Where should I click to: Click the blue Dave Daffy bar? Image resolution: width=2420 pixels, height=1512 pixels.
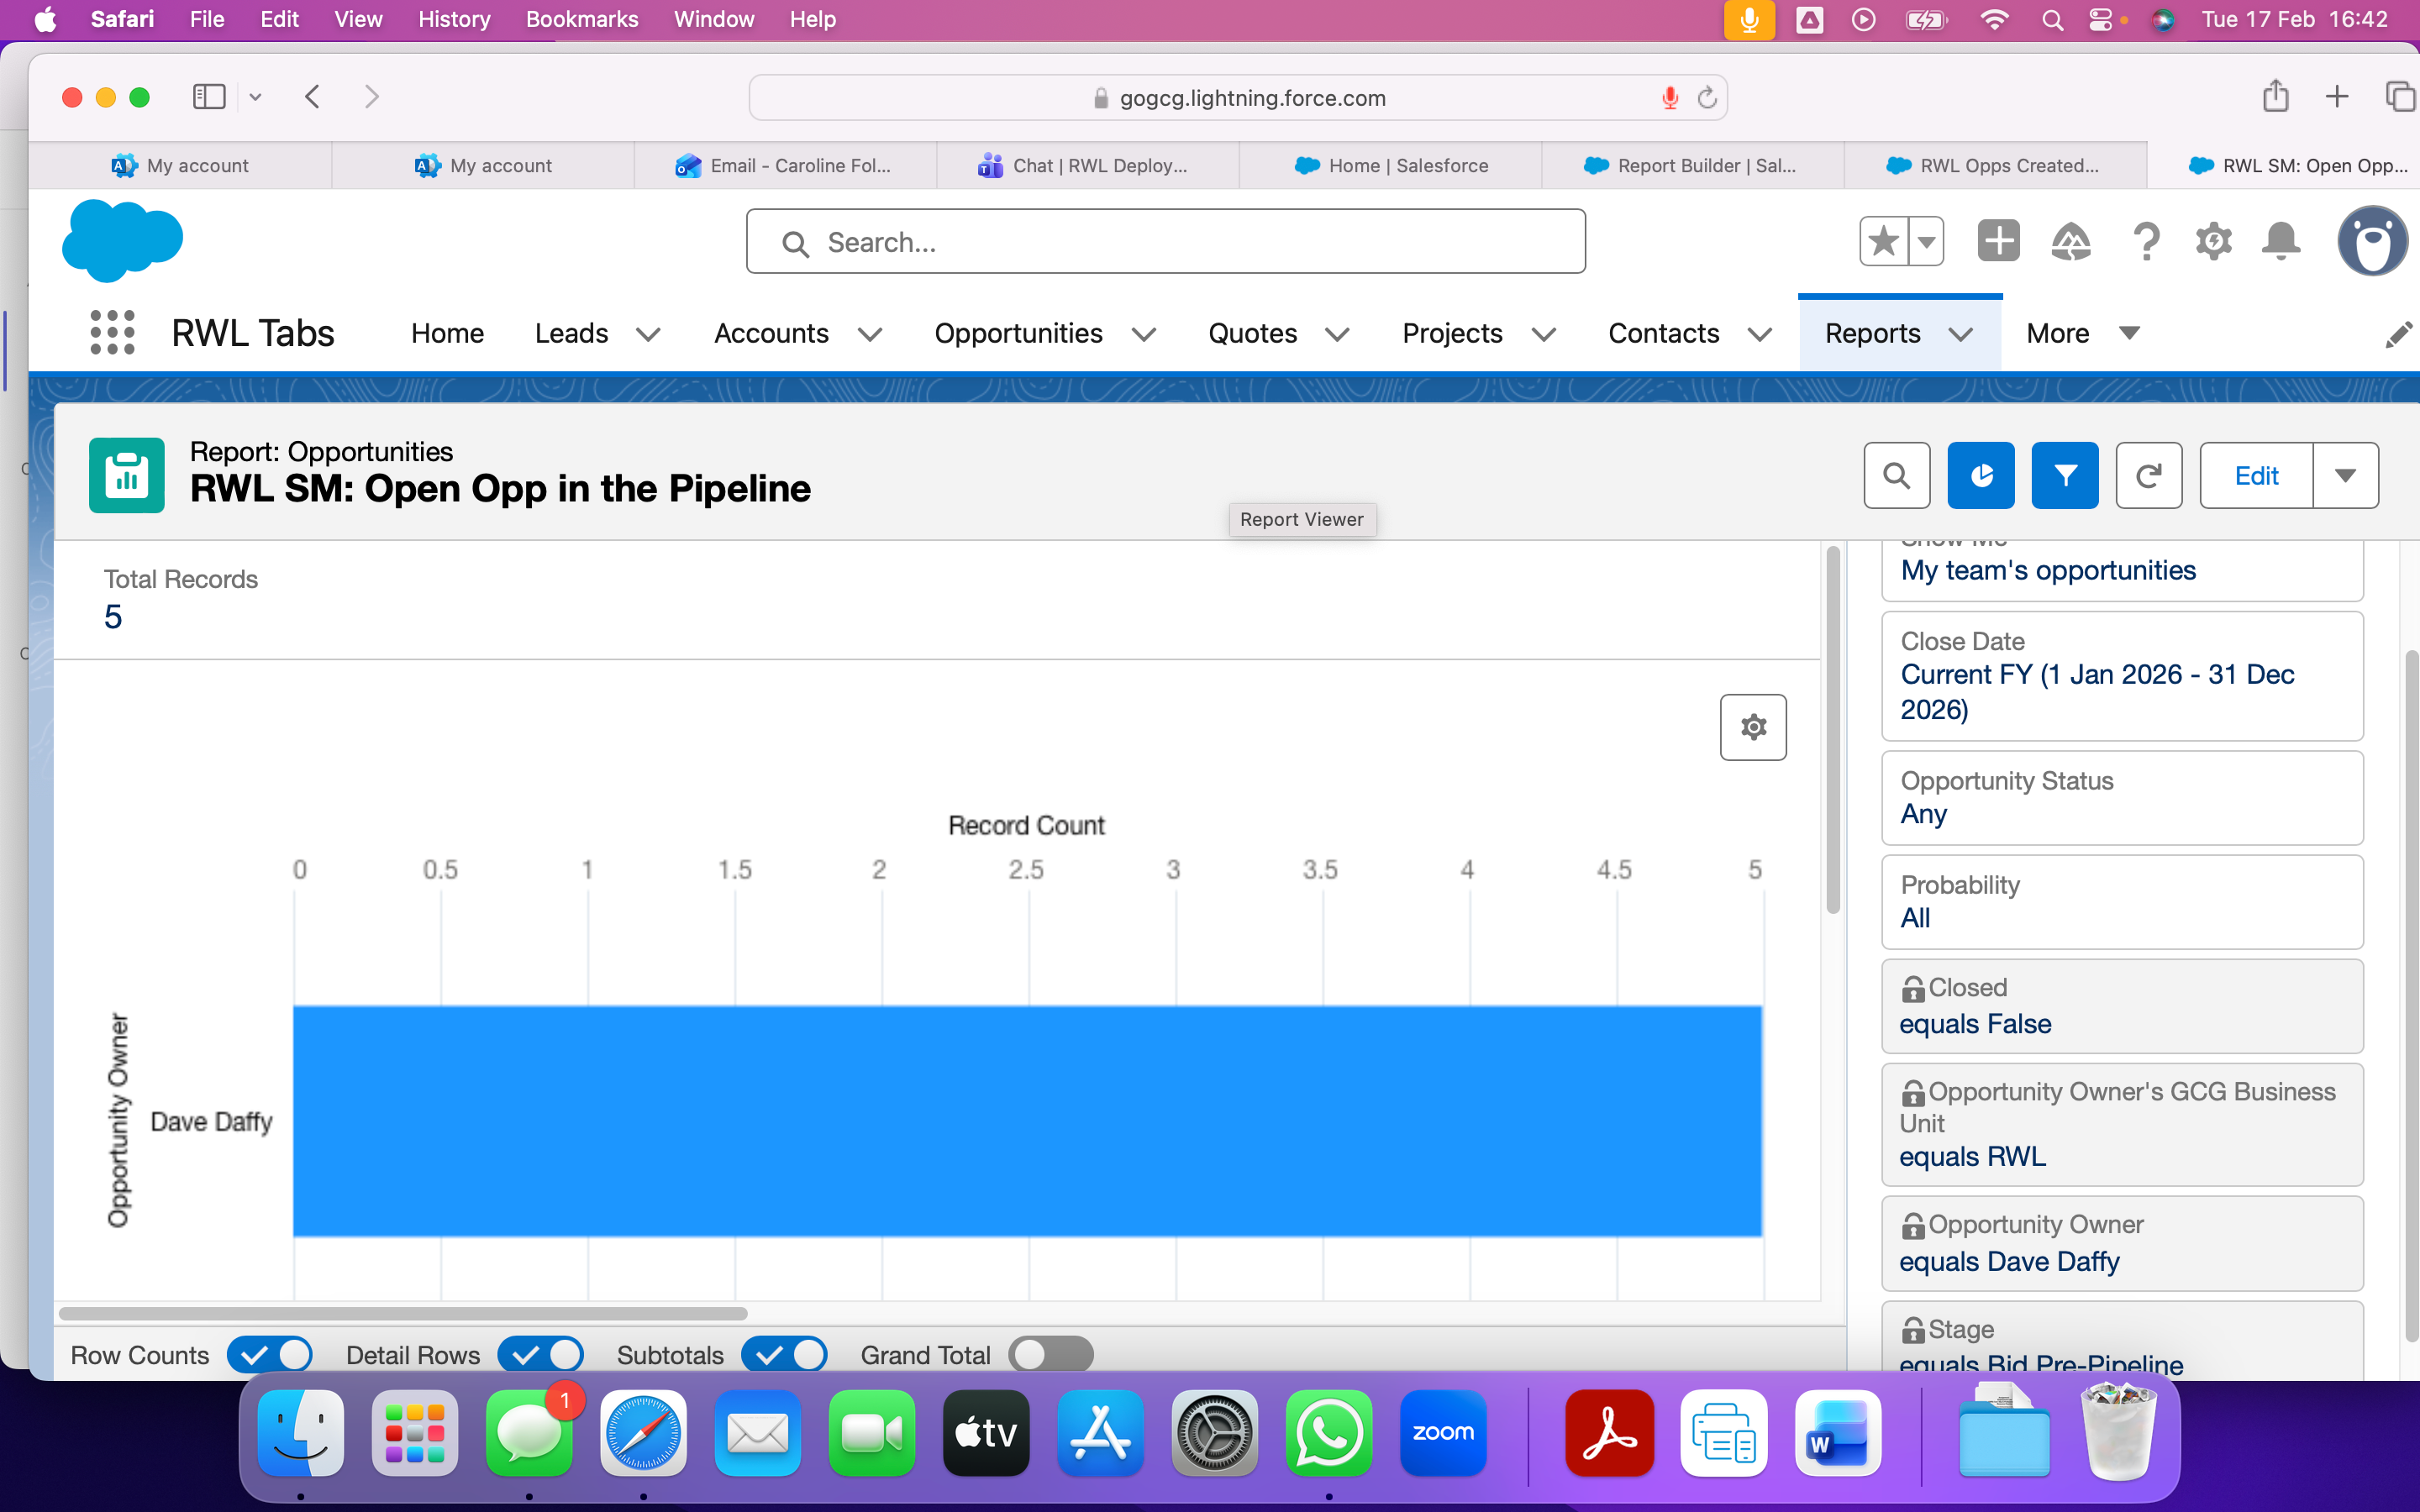[1026, 1121]
